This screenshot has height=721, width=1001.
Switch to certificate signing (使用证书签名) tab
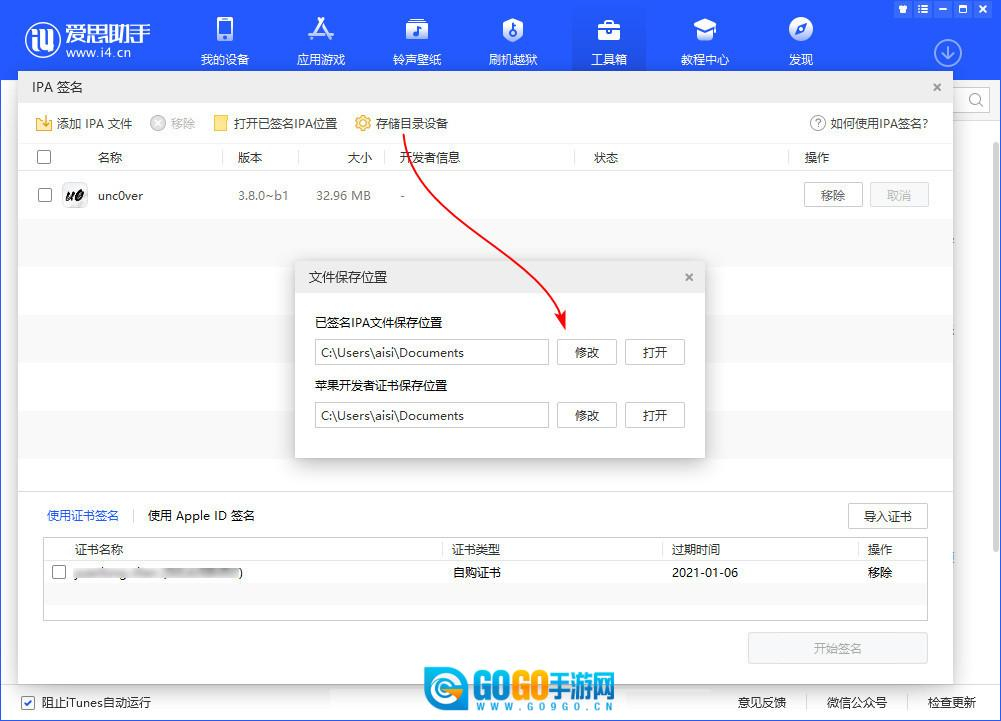pos(83,516)
